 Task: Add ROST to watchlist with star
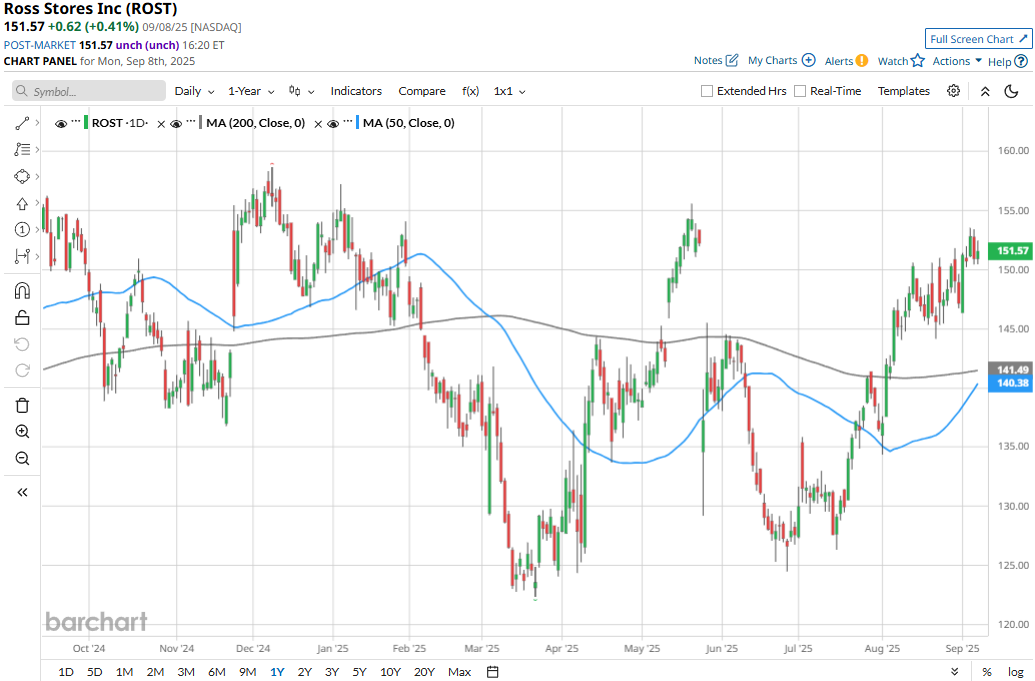tap(918, 61)
